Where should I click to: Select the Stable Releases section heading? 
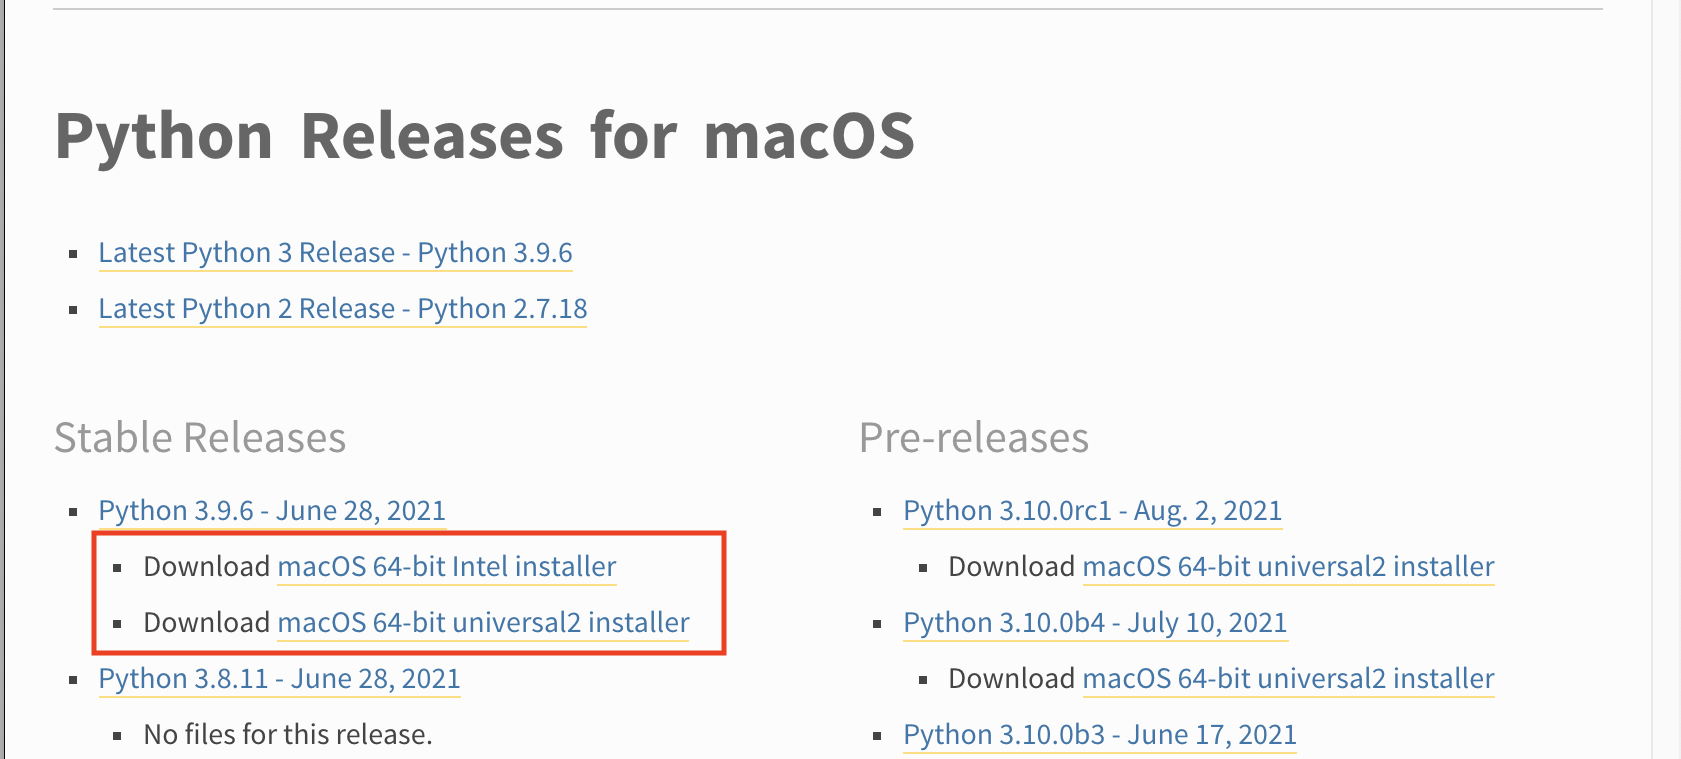[200, 437]
